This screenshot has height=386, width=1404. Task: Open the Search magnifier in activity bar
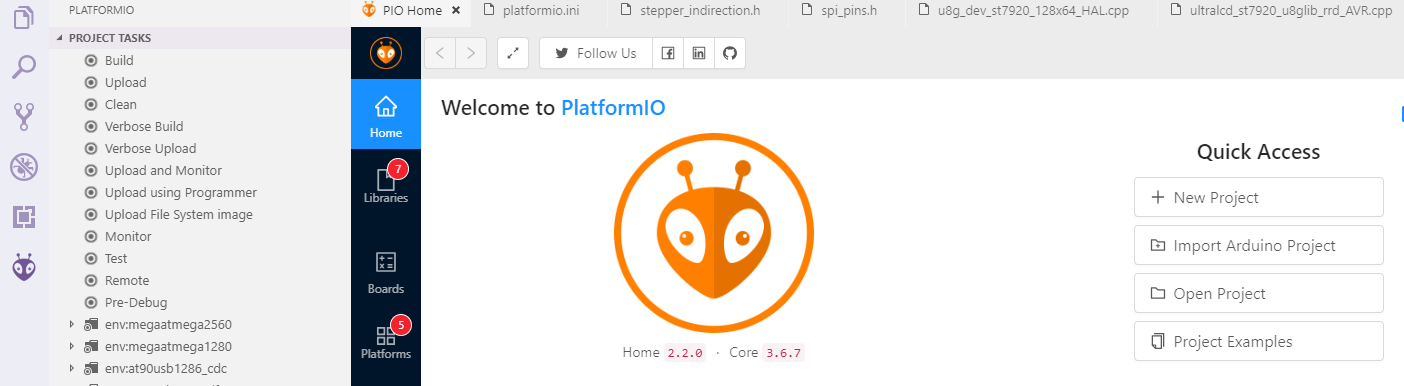[24, 67]
